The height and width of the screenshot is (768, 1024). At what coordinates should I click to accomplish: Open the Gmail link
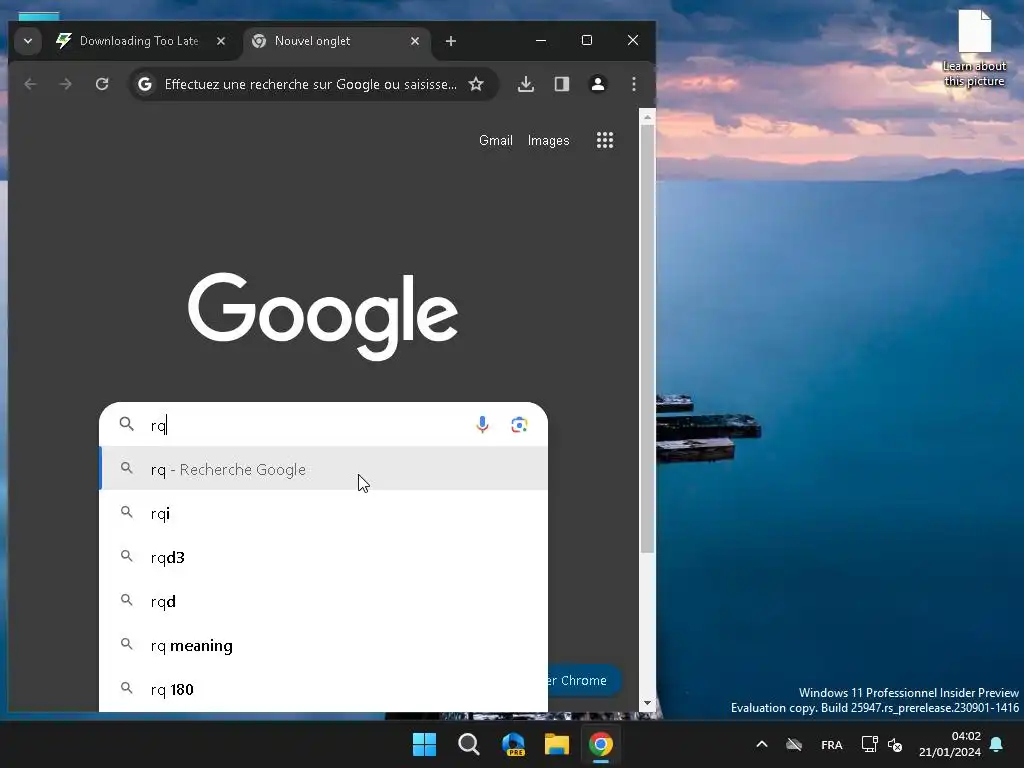click(496, 140)
